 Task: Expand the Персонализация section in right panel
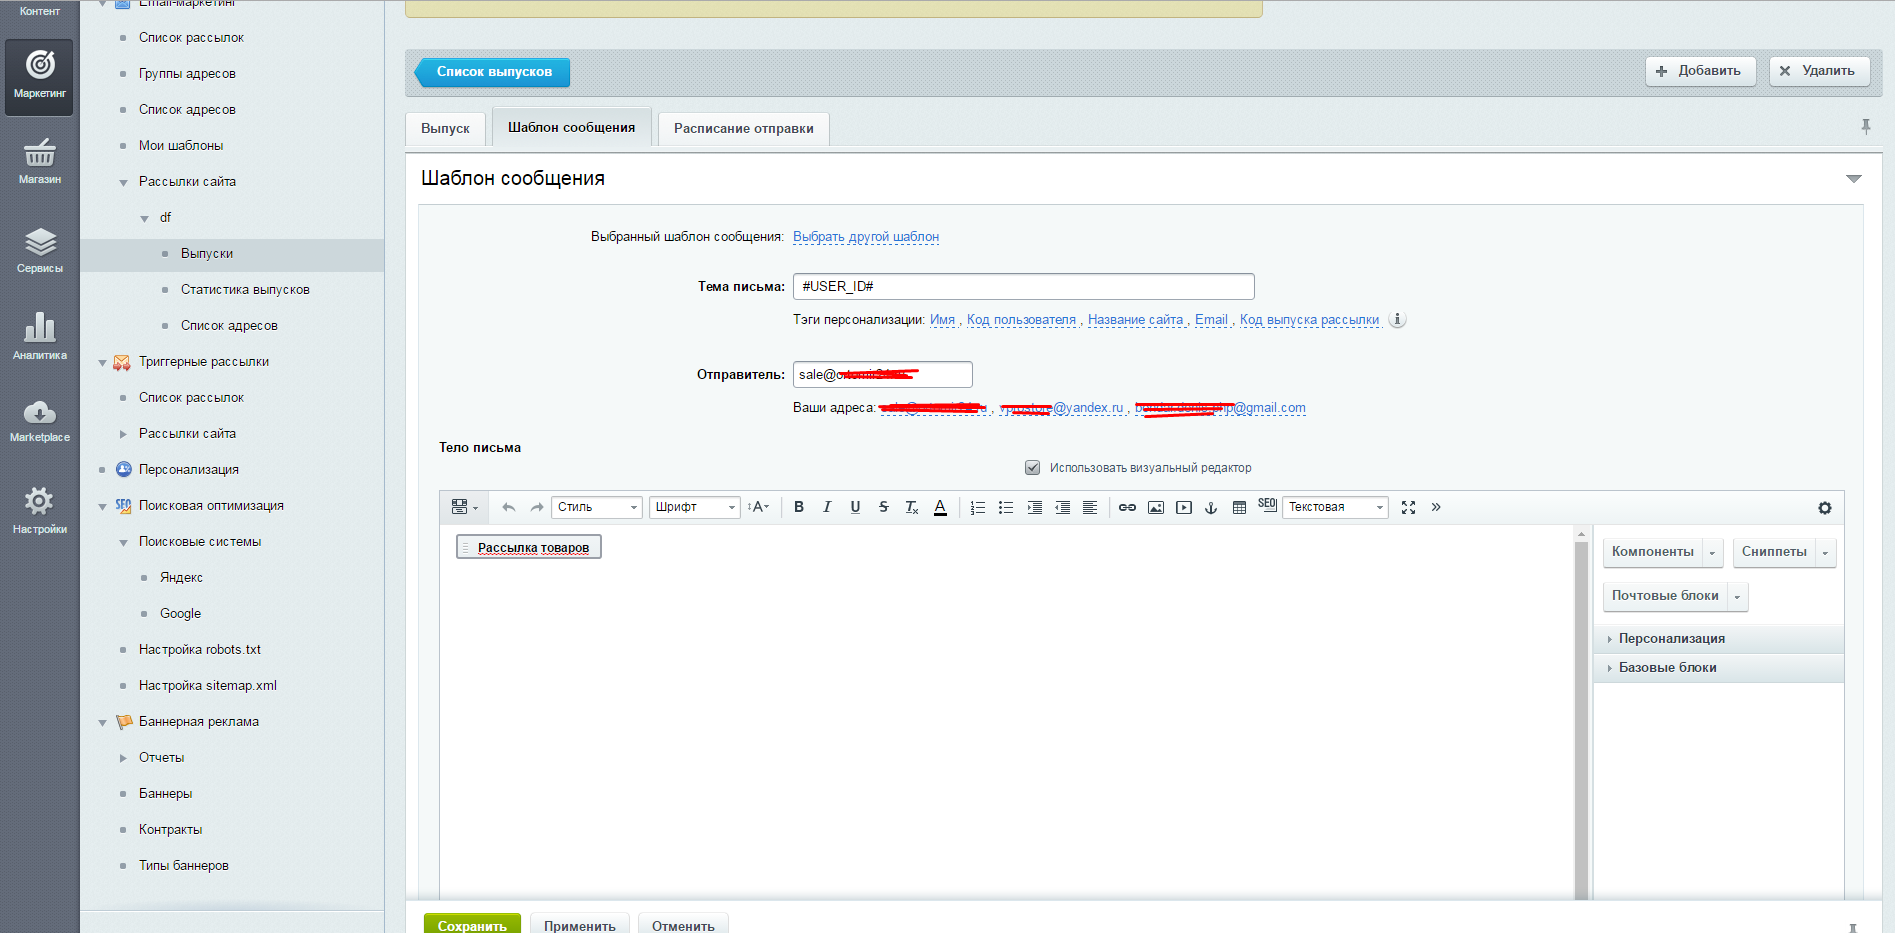pyautogui.click(x=1718, y=638)
